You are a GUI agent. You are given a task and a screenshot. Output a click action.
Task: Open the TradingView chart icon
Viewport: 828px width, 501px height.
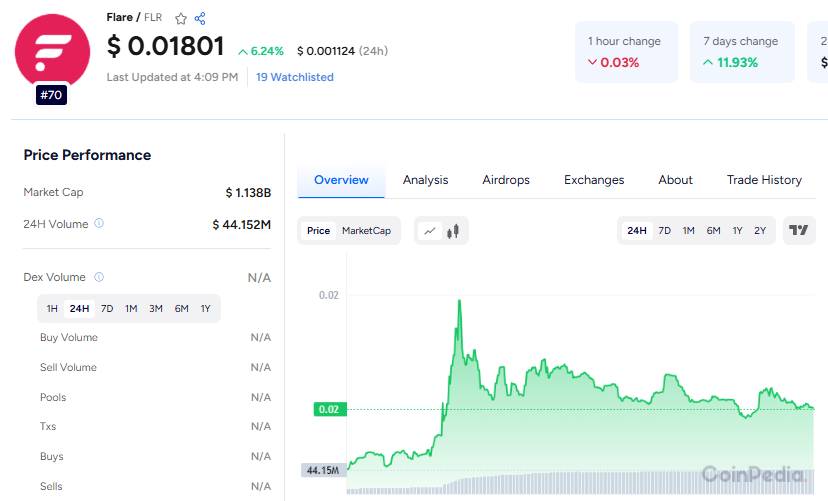point(799,230)
